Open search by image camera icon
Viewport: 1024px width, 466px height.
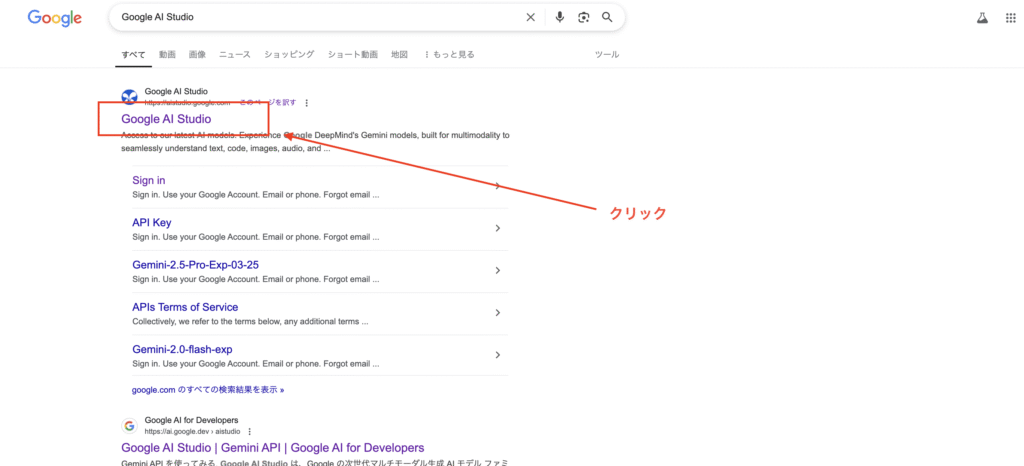584,18
